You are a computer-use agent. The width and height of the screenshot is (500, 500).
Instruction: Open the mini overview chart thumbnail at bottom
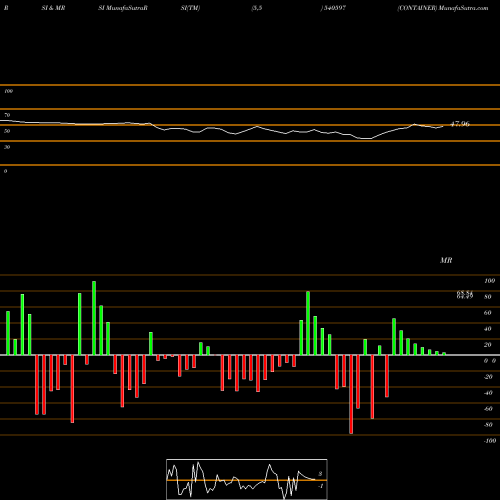pos(247,479)
